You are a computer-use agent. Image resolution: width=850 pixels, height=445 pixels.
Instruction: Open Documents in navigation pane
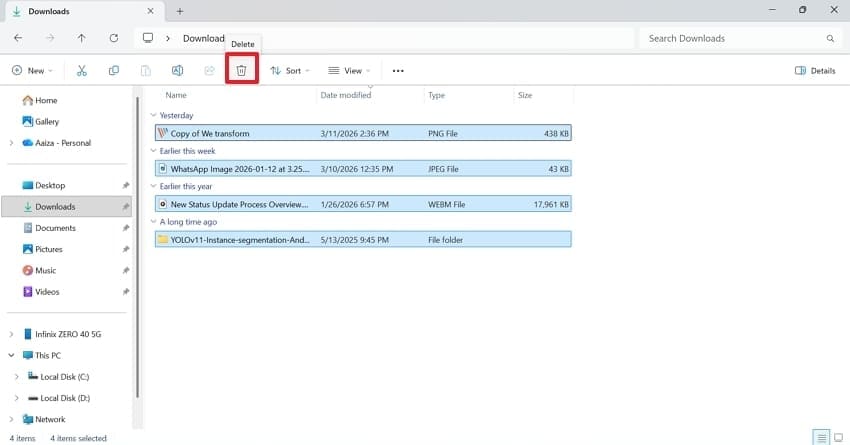pos(49,228)
